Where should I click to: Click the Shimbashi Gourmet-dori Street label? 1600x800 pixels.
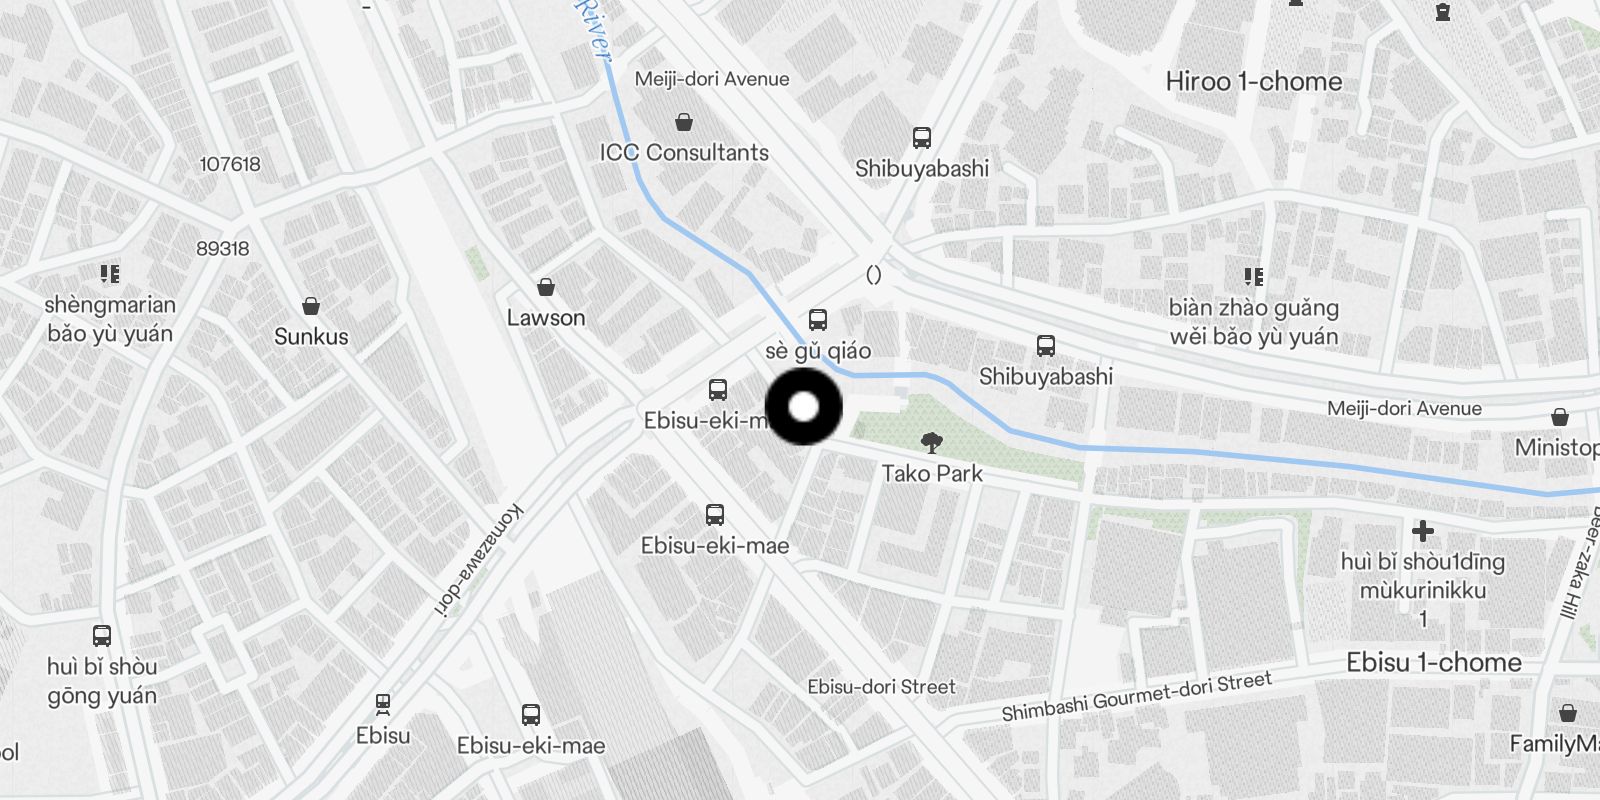point(1137,696)
